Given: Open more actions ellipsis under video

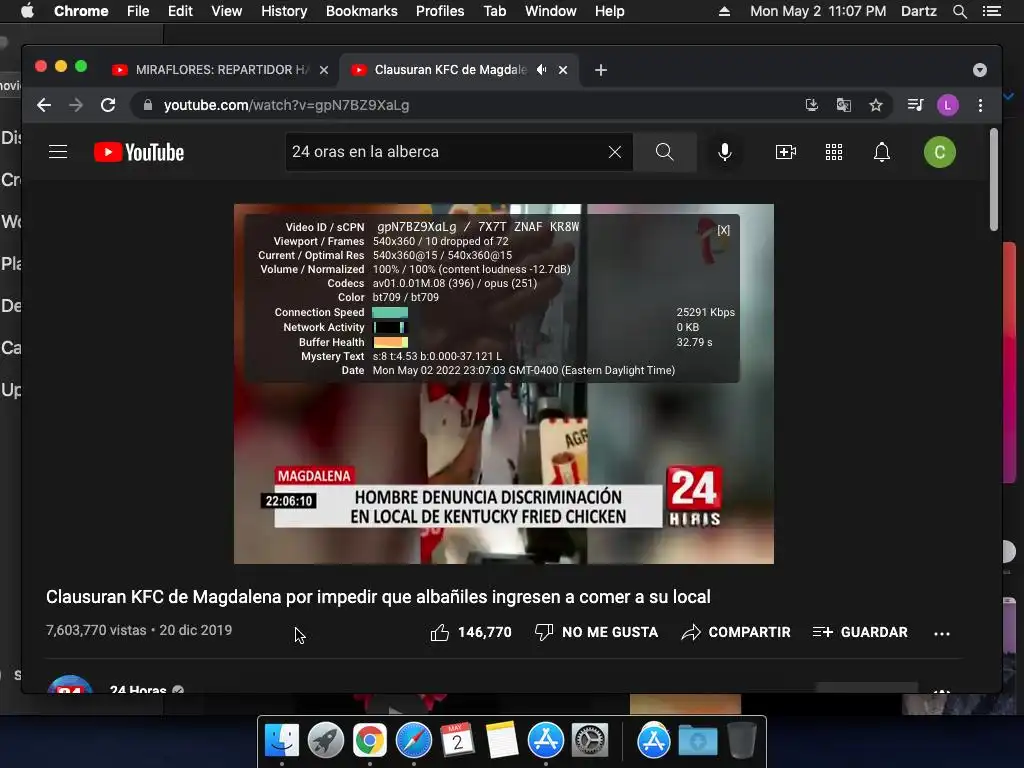Looking at the screenshot, I should click(941, 633).
